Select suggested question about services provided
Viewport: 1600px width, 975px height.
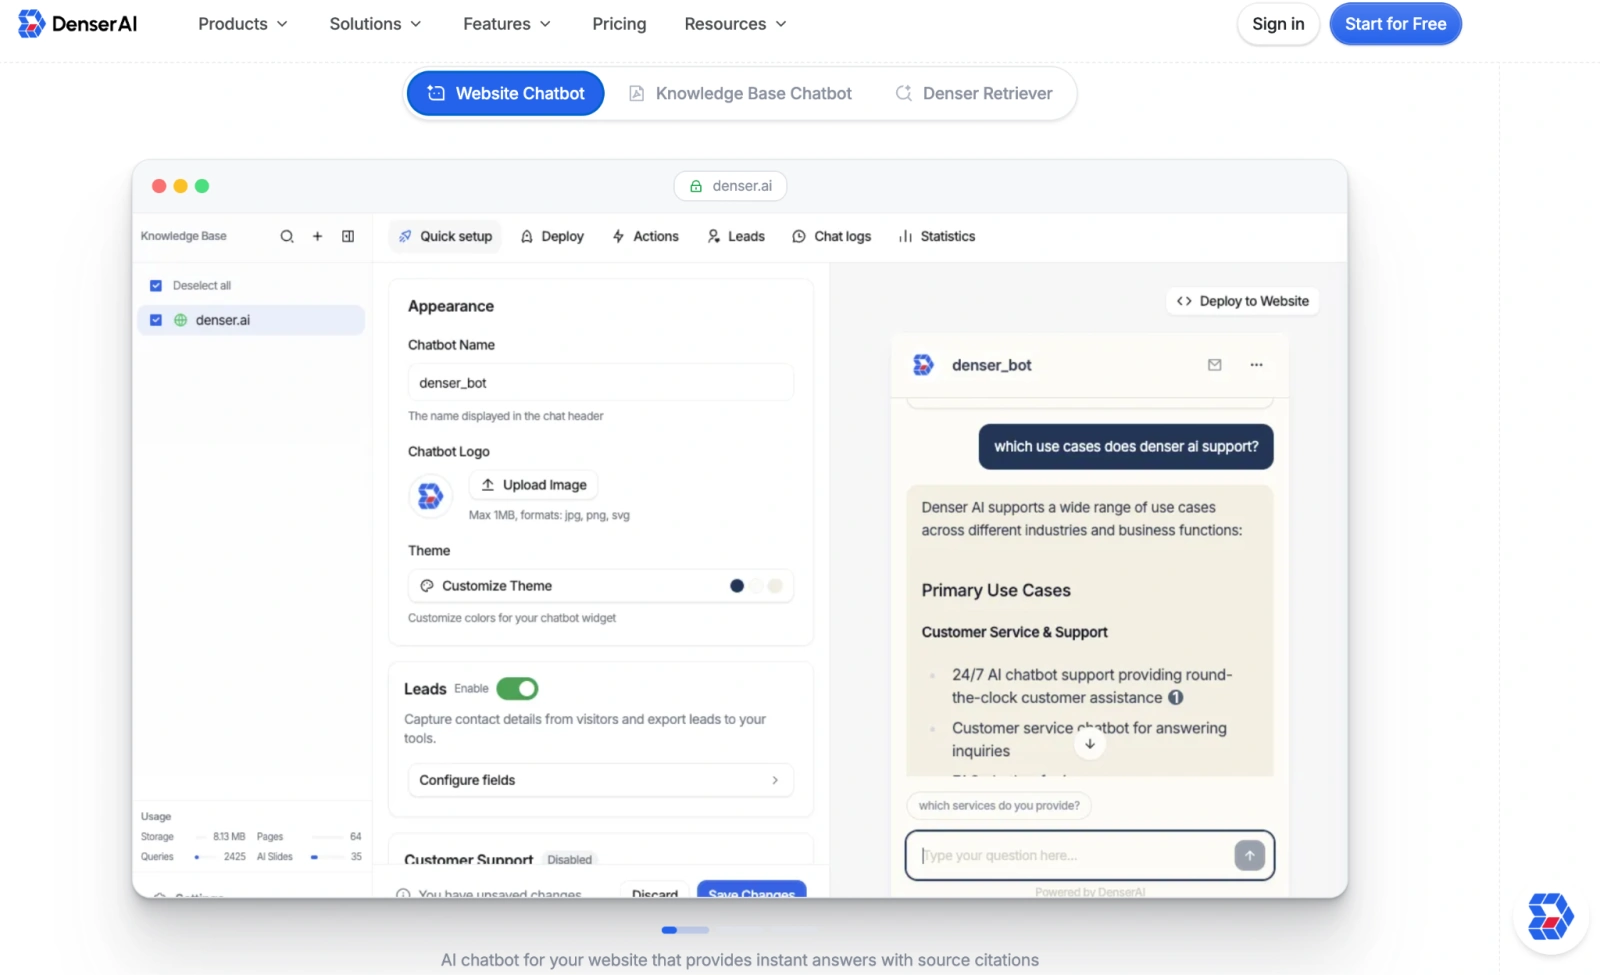[999, 806]
